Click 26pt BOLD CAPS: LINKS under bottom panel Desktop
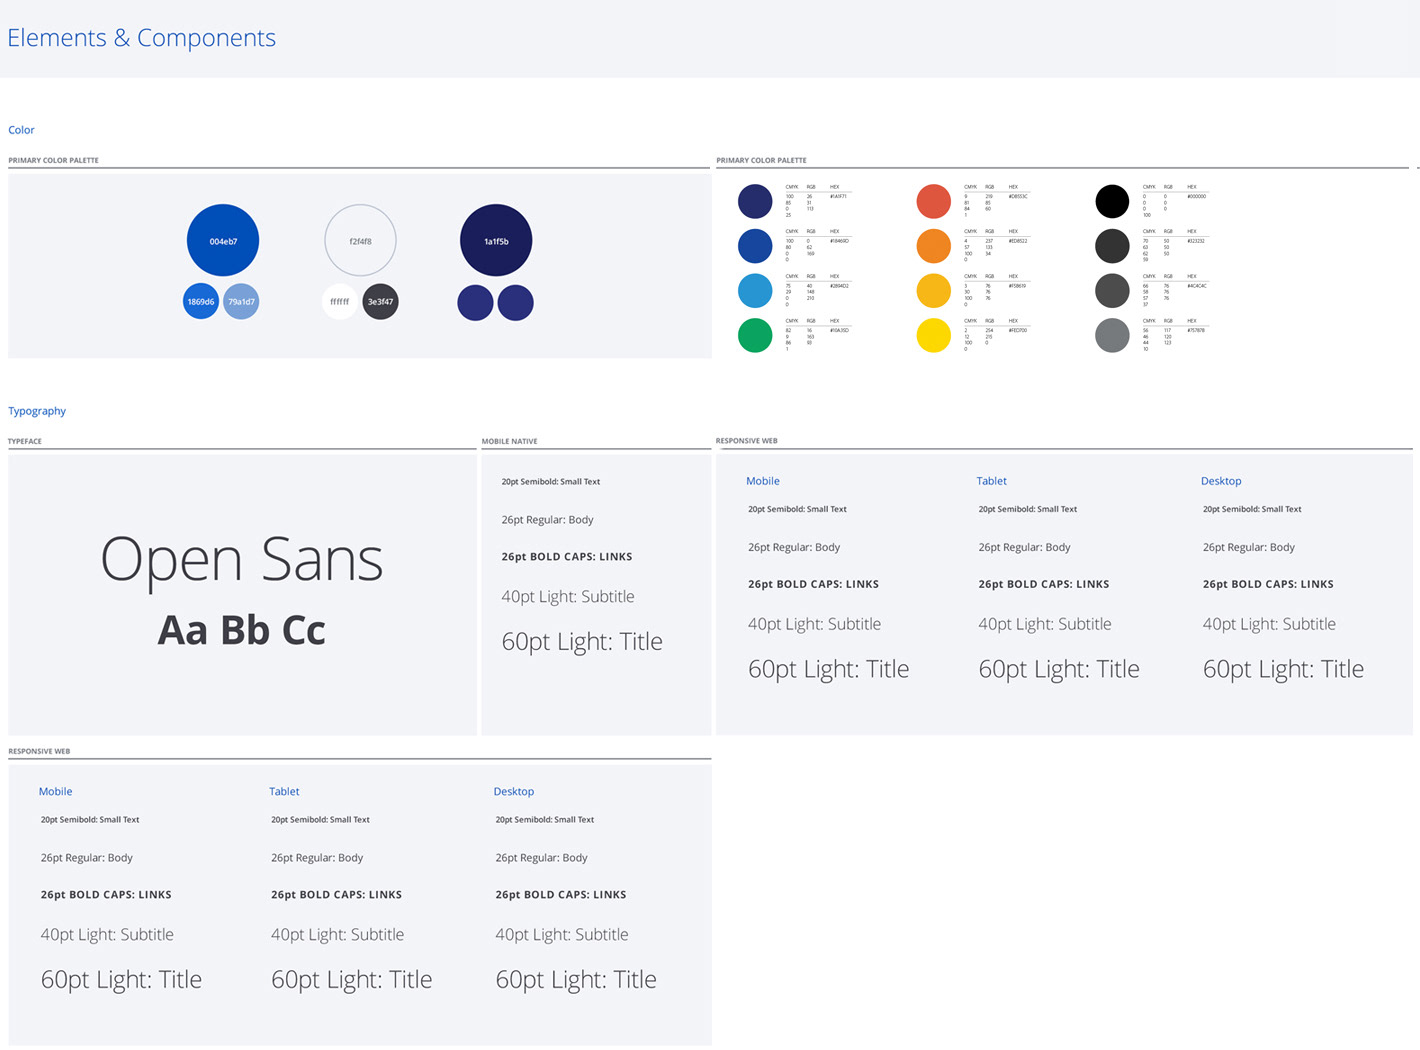 (x=561, y=895)
